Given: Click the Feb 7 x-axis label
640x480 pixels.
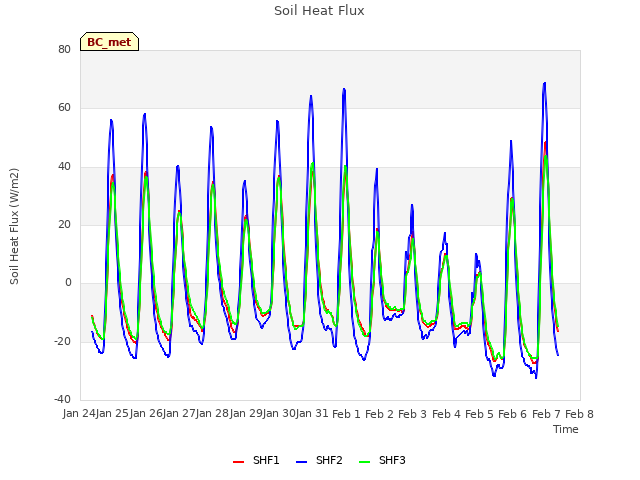Looking at the screenshot, I should coord(546,414).
